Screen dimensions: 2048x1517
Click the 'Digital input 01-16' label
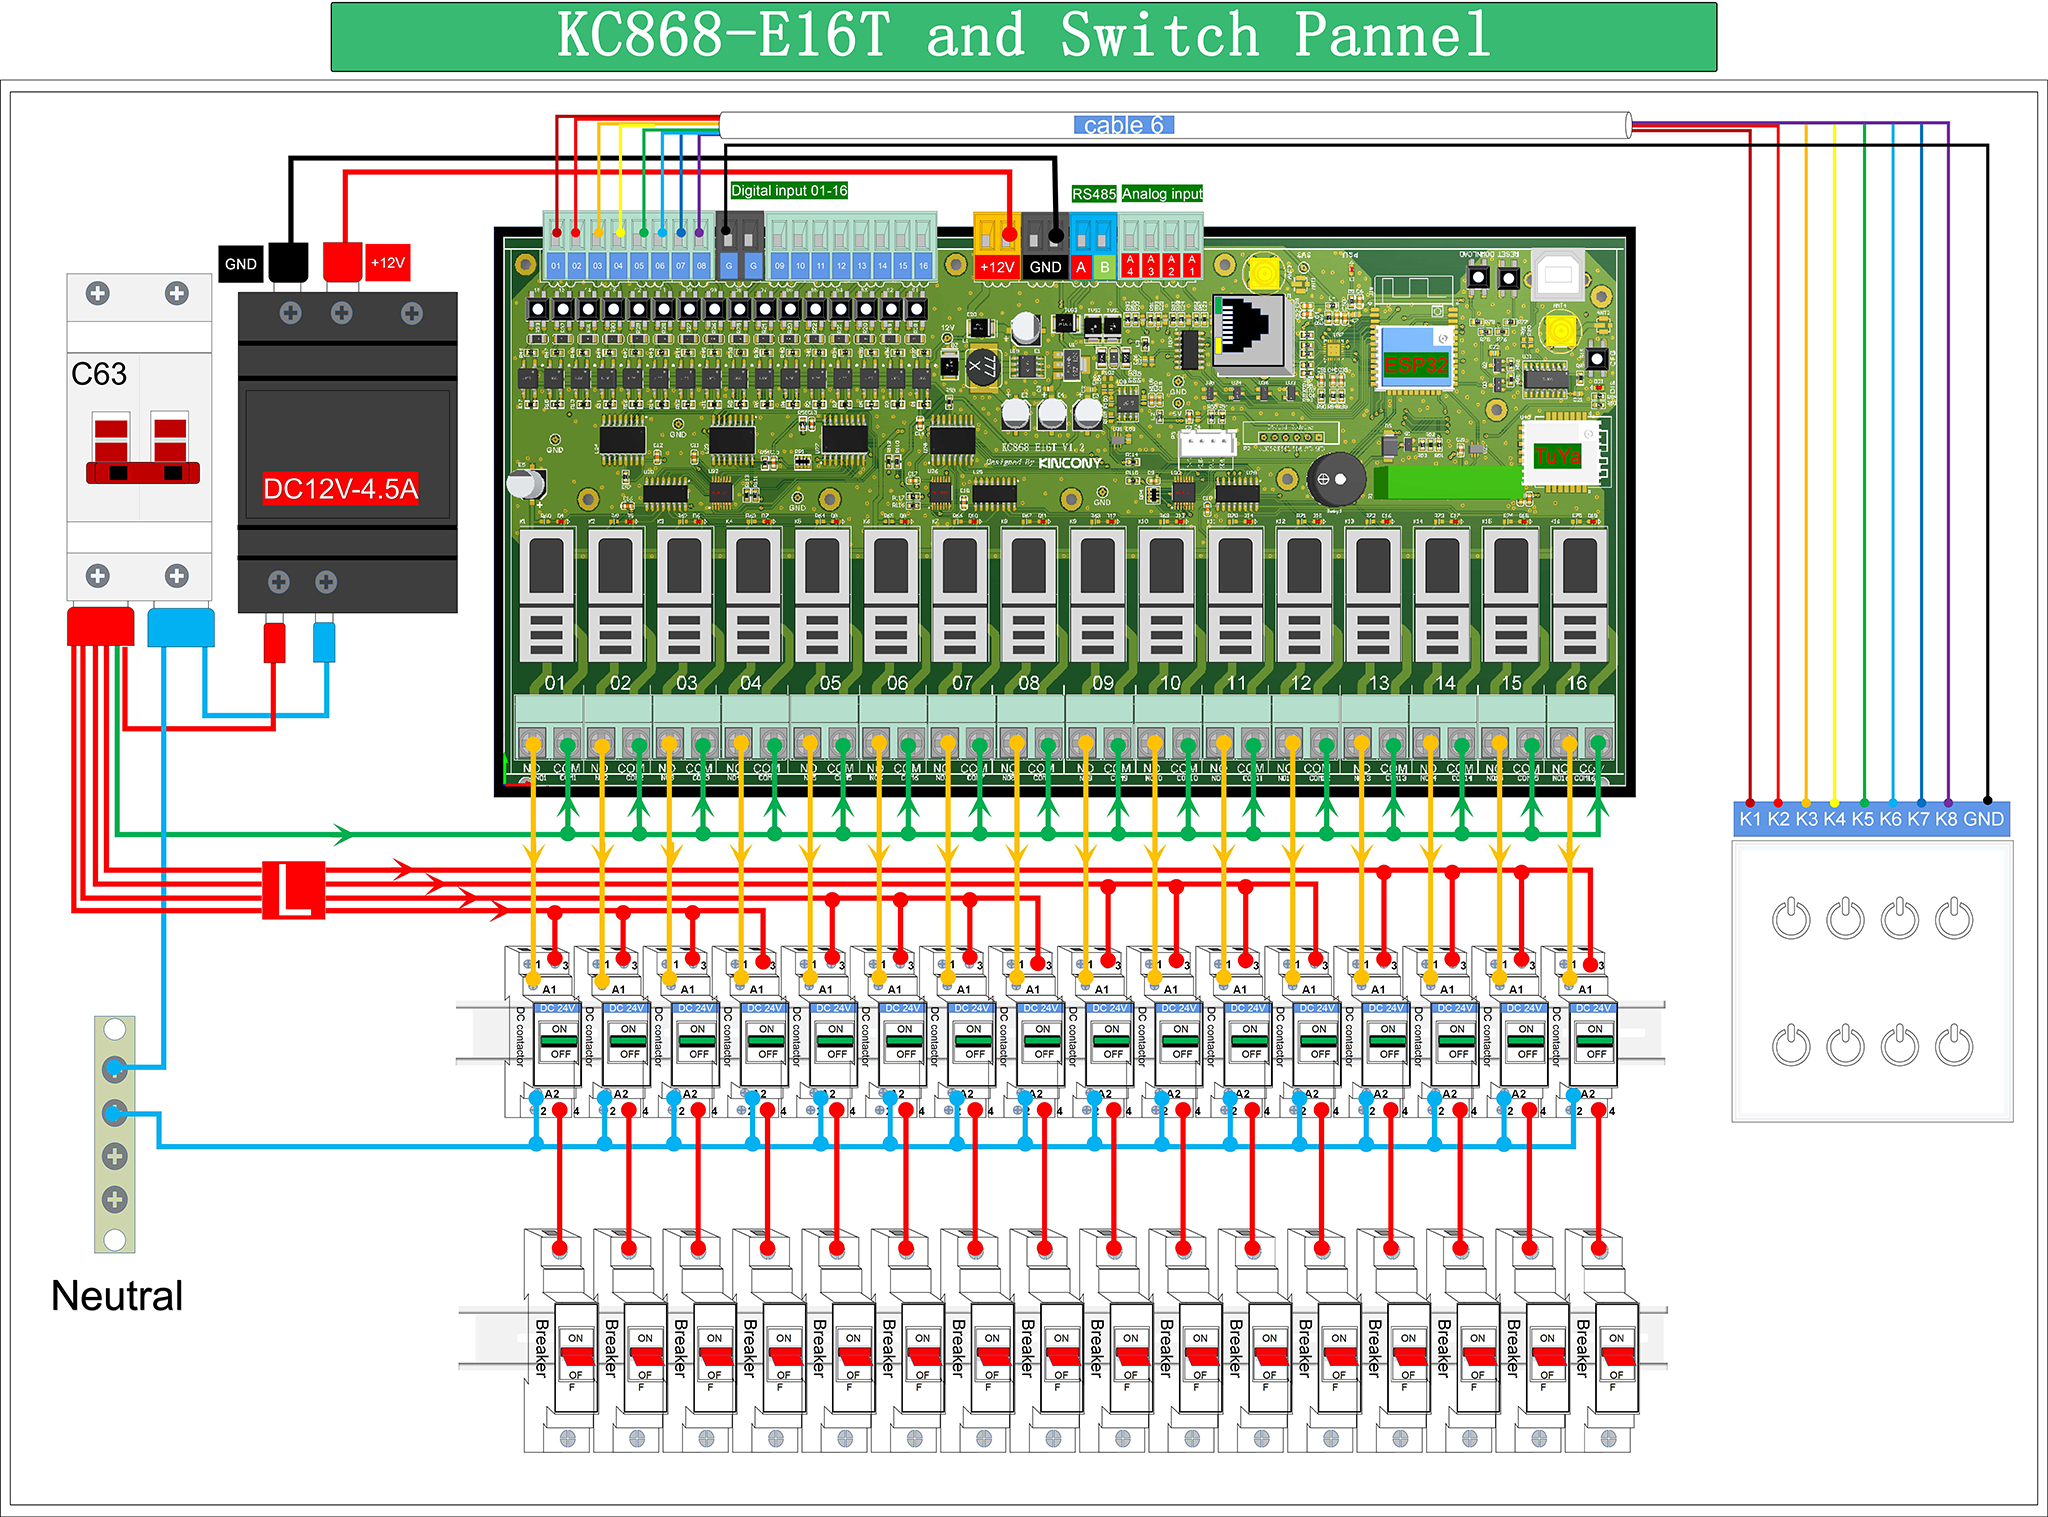point(788,190)
